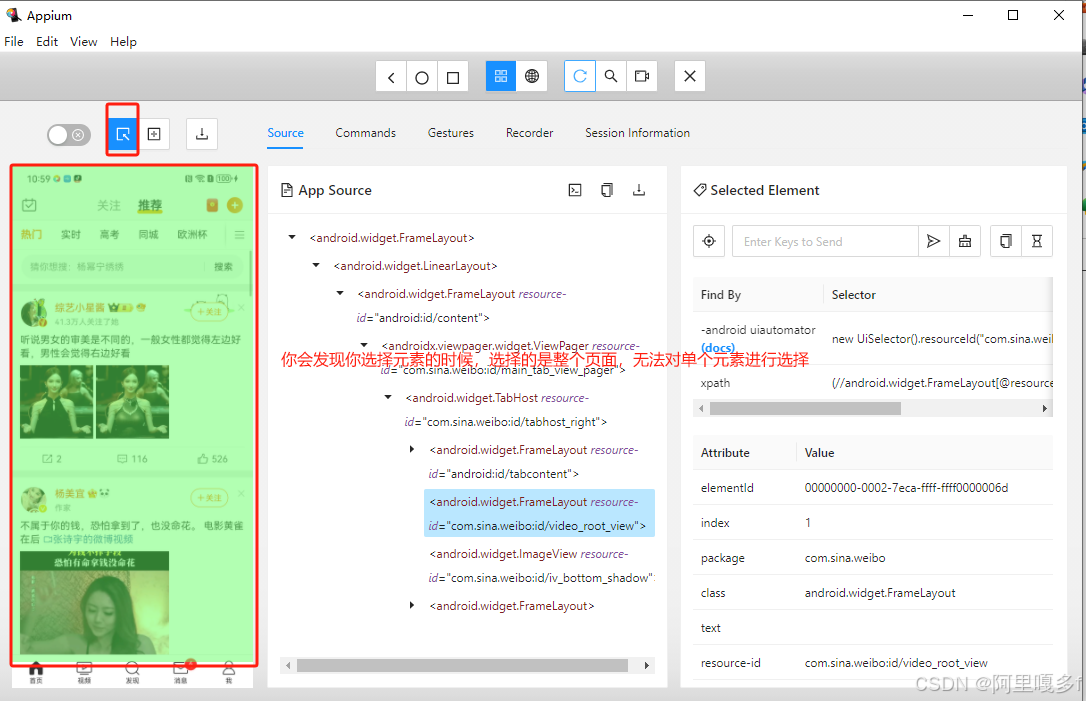
Task: Collapse the ViewPager main_tab_view_pager node
Action: [x=364, y=345]
